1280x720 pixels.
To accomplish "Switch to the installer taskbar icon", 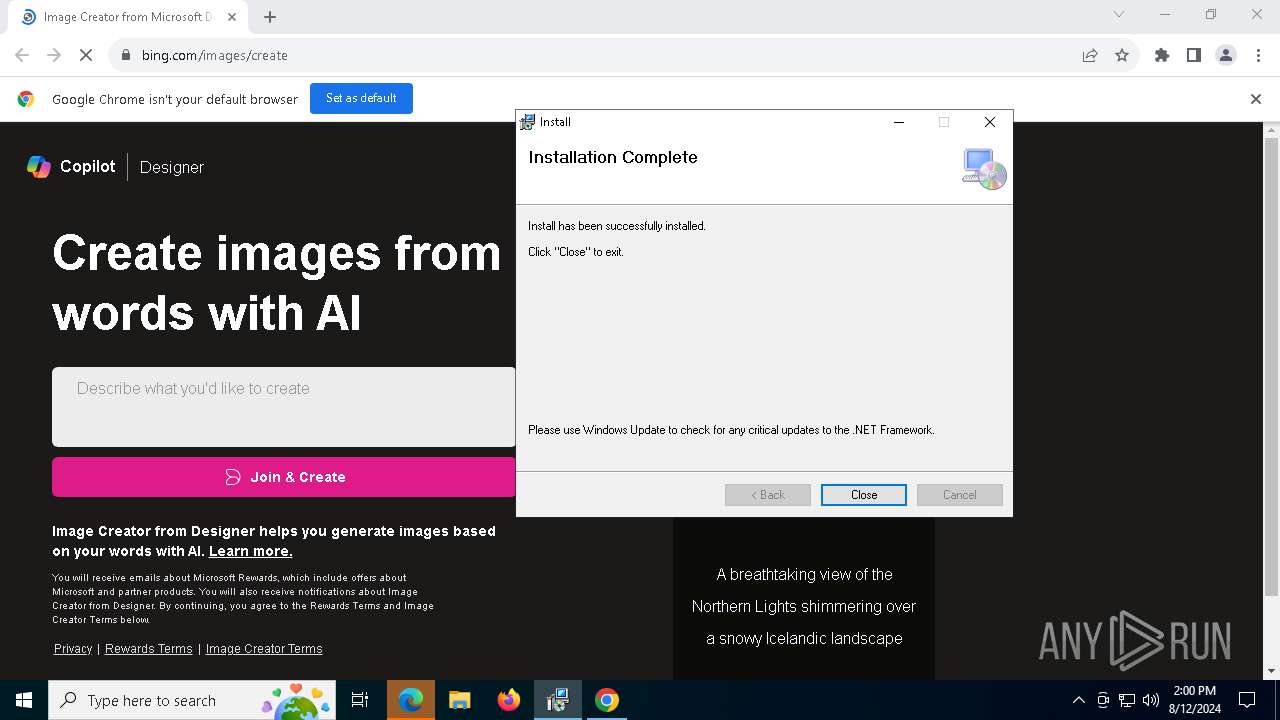I will [x=557, y=700].
